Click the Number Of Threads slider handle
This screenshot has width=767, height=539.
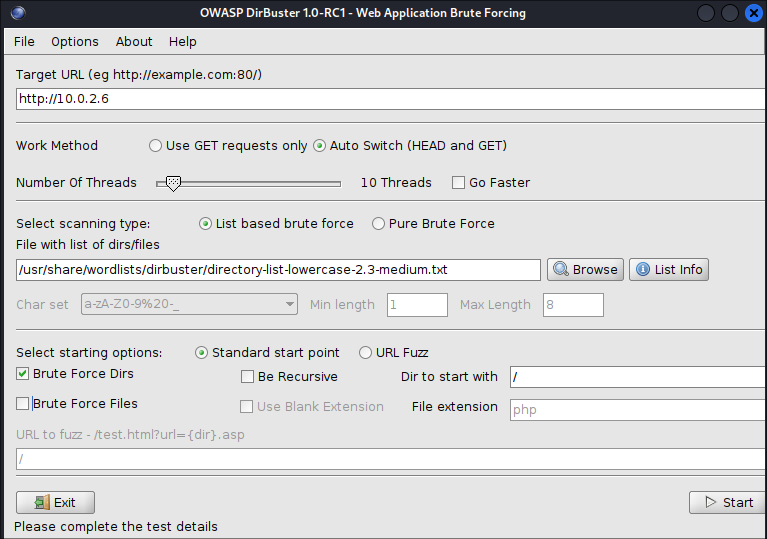173,183
